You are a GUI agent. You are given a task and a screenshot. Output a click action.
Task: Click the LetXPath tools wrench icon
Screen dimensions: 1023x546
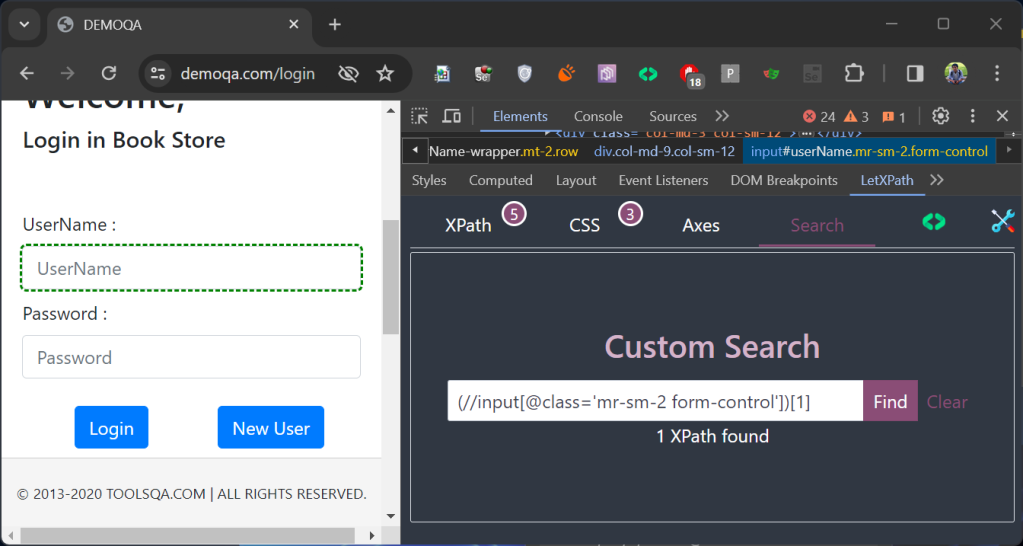tap(1002, 222)
